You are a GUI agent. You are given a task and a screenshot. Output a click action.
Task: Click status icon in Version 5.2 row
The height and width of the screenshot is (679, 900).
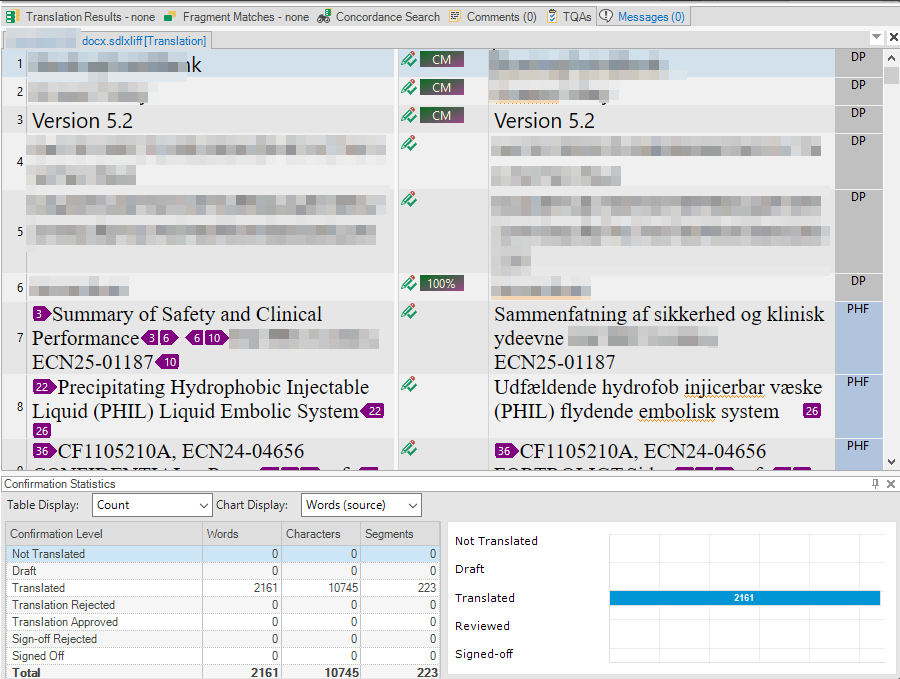tap(409, 115)
